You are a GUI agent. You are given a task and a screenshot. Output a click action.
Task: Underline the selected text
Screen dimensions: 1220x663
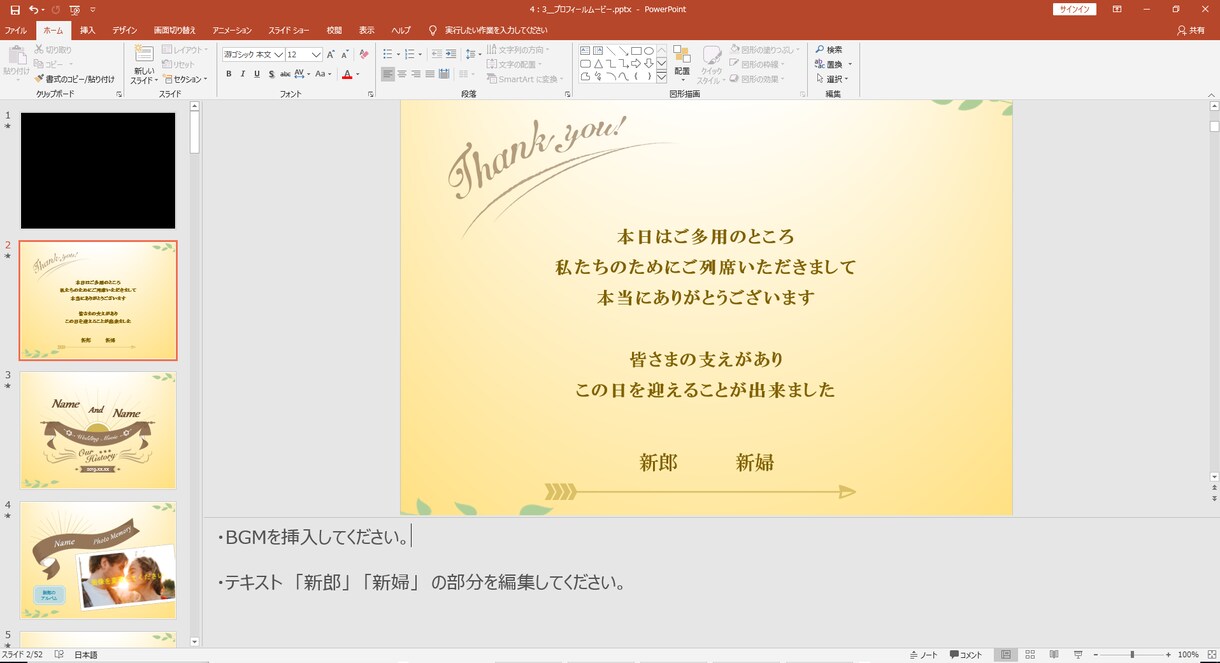point(257,74)
